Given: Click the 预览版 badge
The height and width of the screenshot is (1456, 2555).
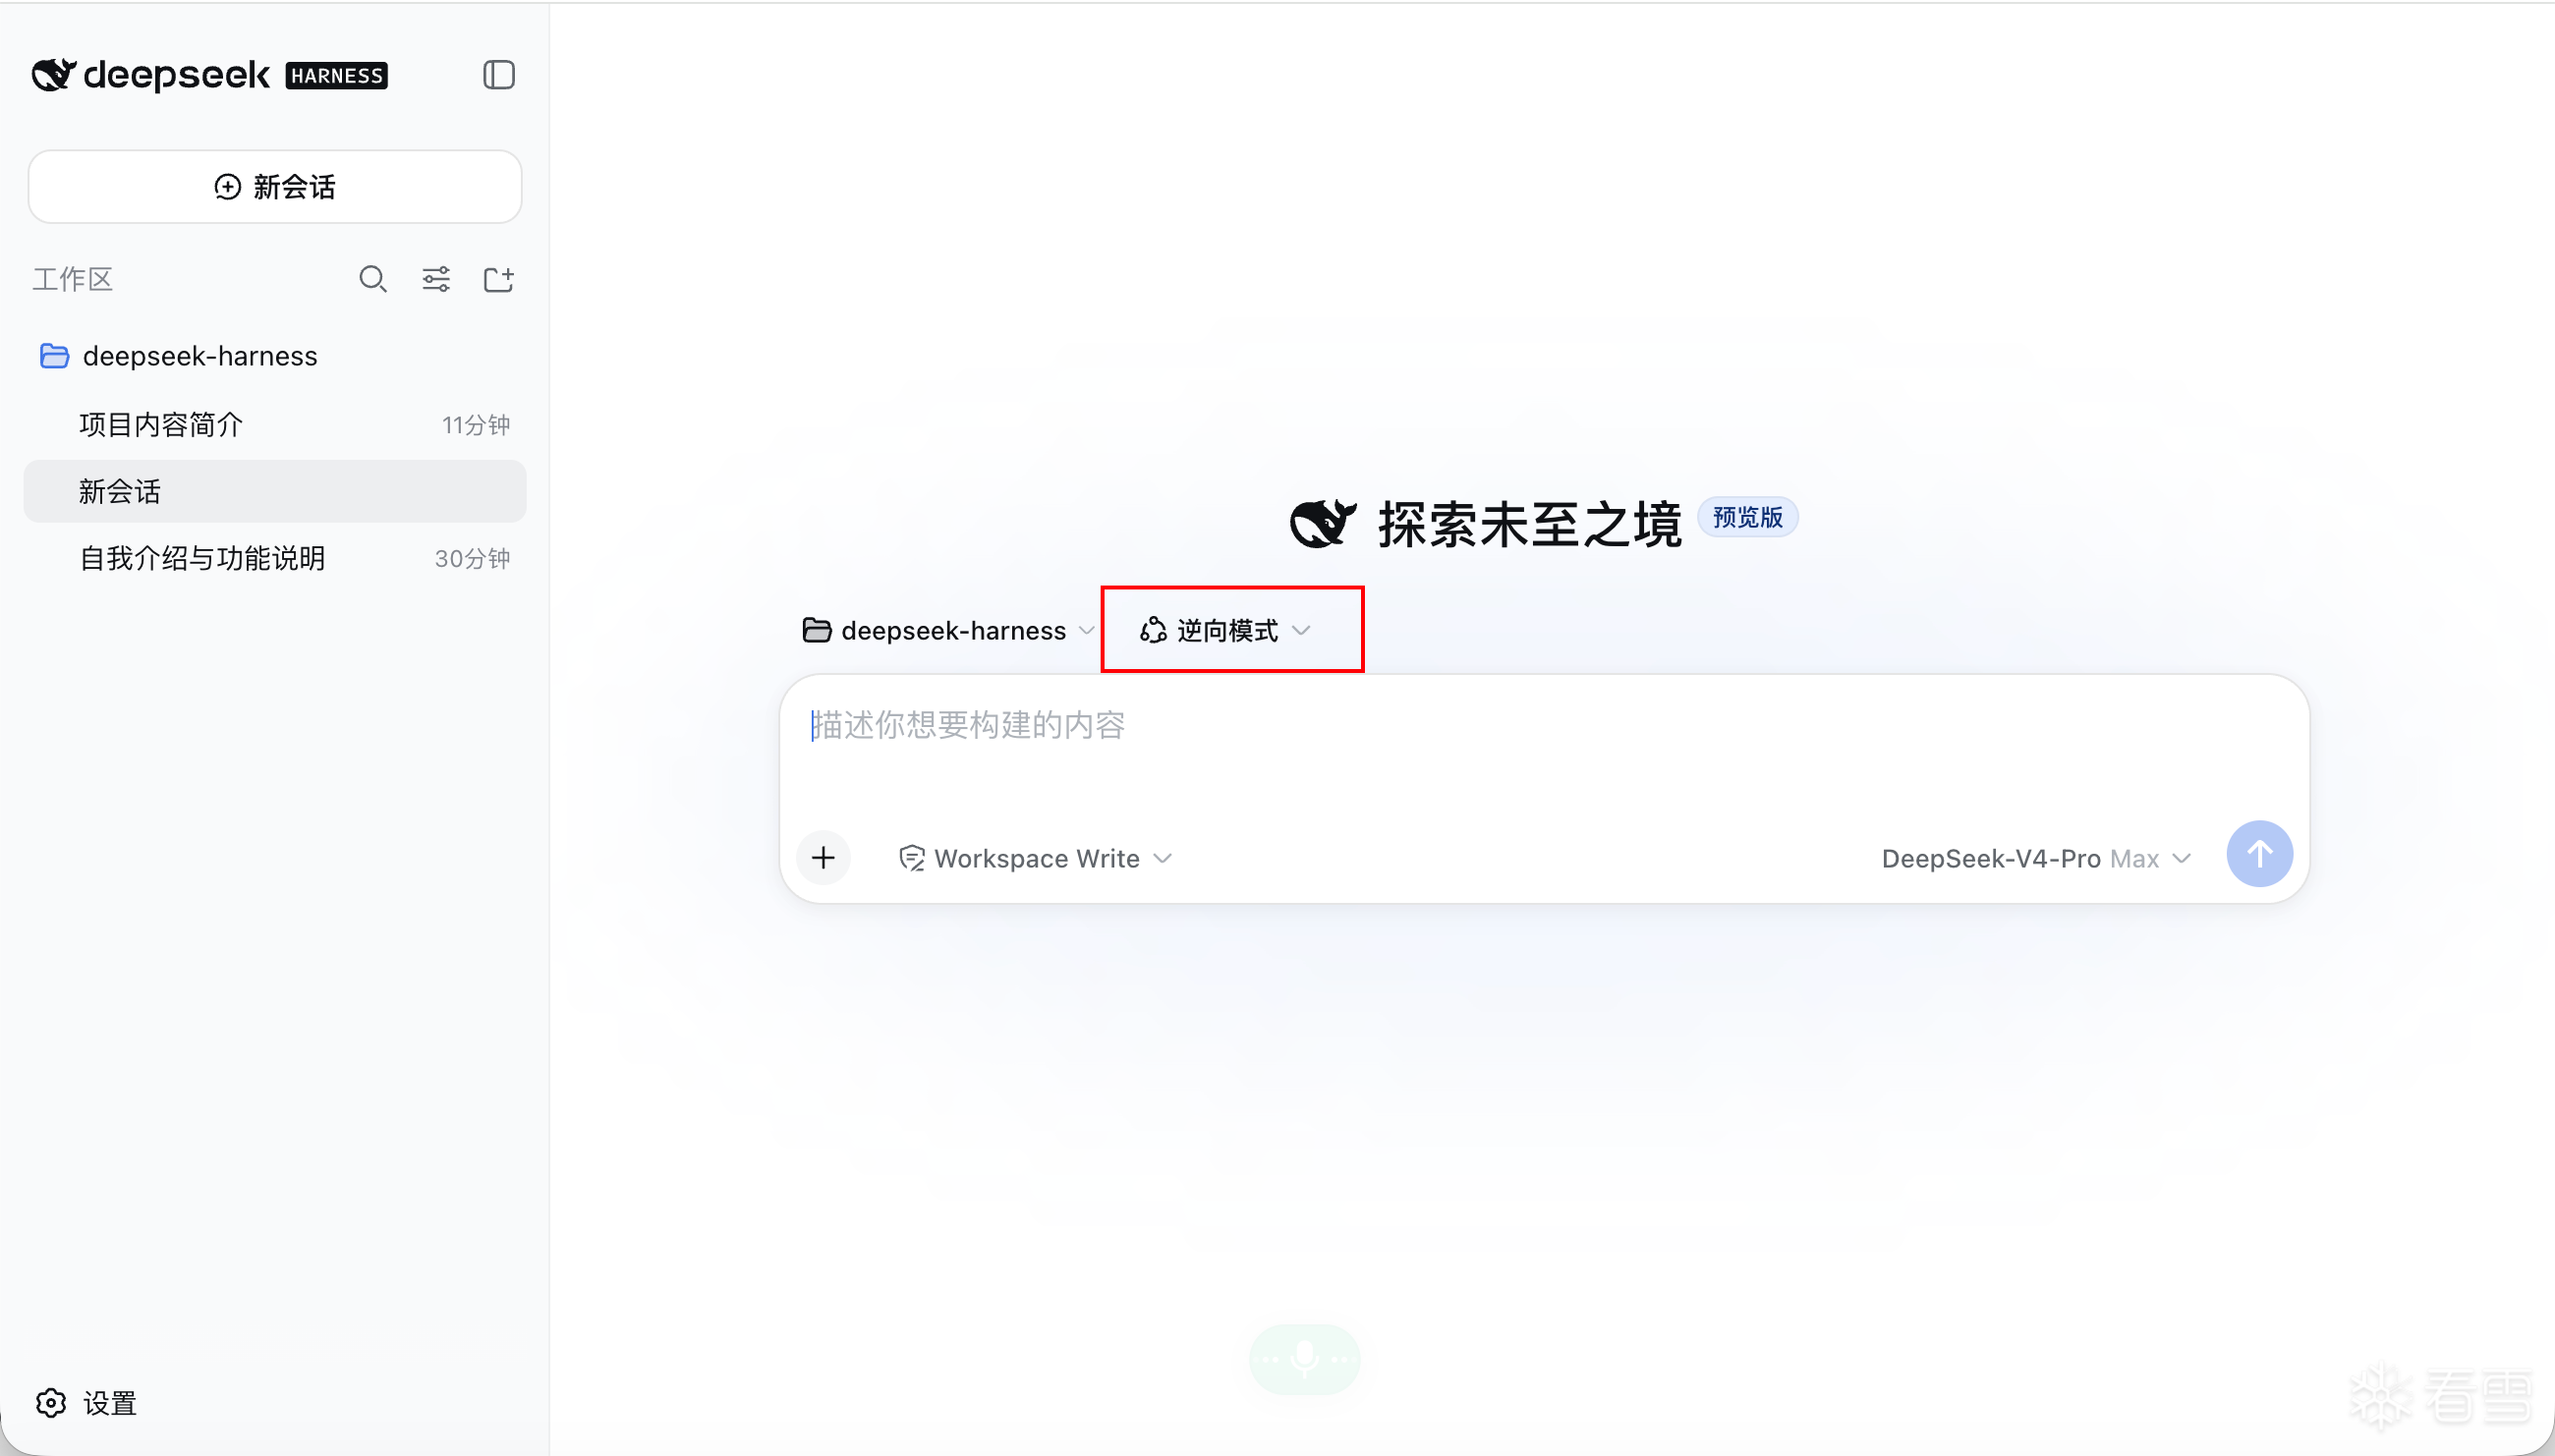Looking at the screenshot, I should point(1748,518).
